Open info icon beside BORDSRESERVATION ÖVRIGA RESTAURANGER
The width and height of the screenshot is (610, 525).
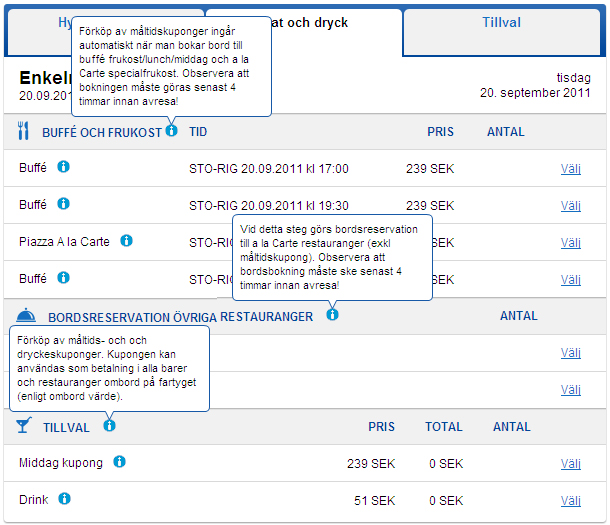click(332, 315)
